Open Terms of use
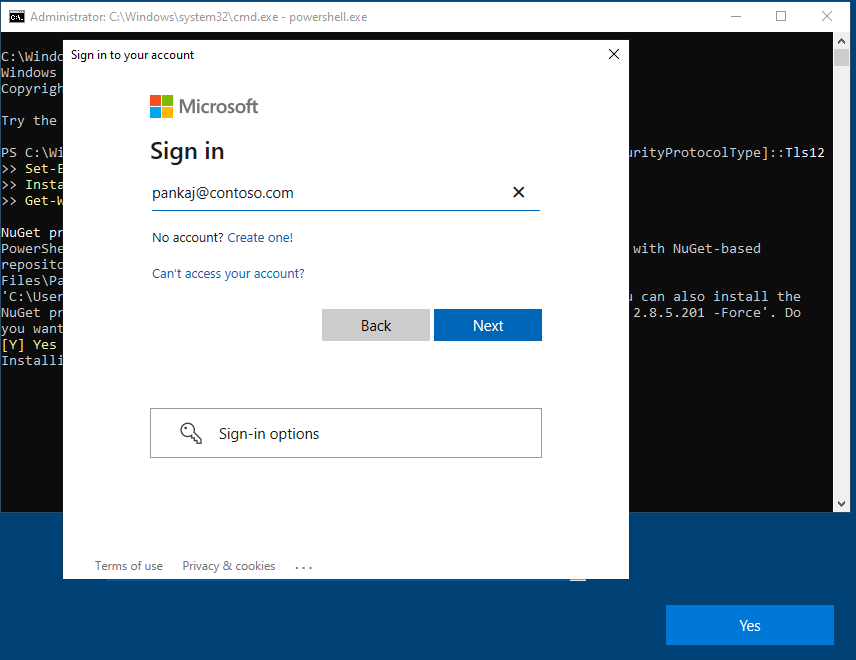This screenshot has height=660, width=856. pos(128,566)
